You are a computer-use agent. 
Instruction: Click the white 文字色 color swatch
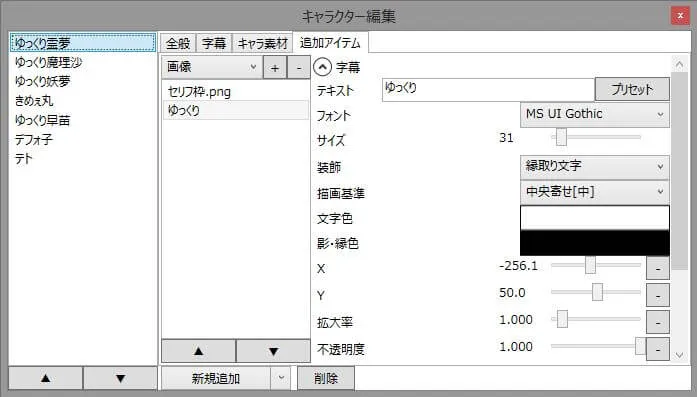(x=595, y=218)
